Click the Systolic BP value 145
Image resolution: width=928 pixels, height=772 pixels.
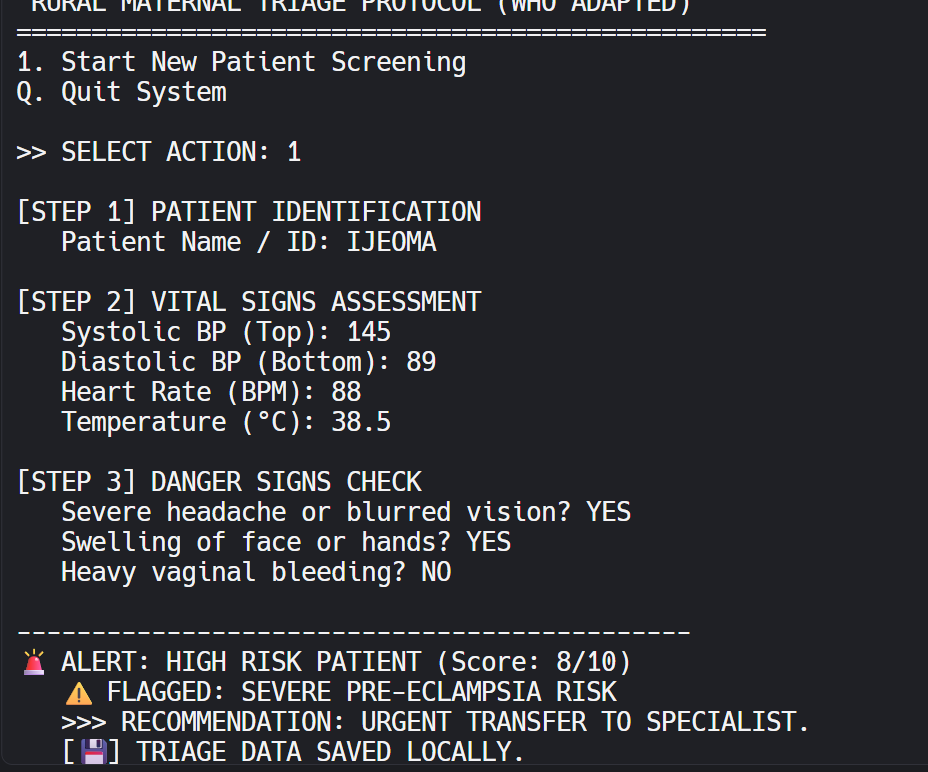pyautogui.click(x=369, y=332)
